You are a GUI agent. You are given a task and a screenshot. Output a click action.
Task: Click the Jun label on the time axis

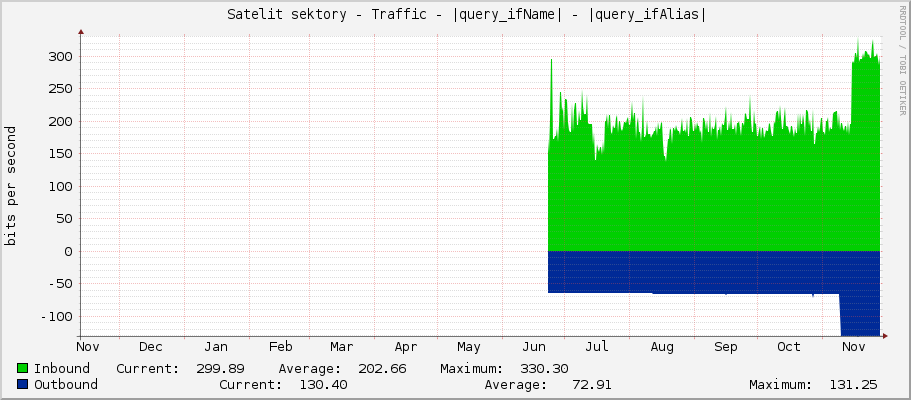tap(533, 347)
